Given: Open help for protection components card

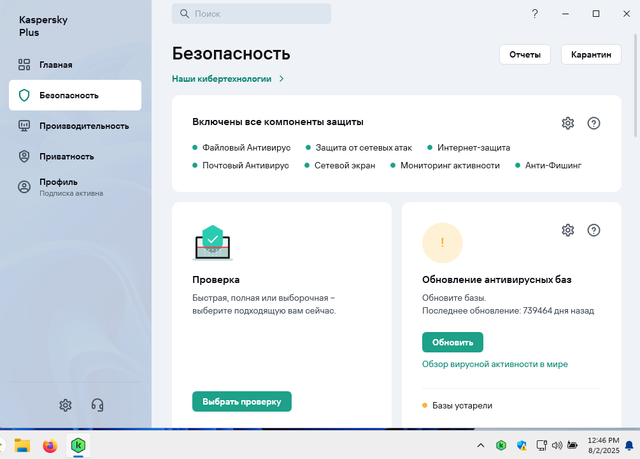Looking at the screenshot, I should coord(593,123).
